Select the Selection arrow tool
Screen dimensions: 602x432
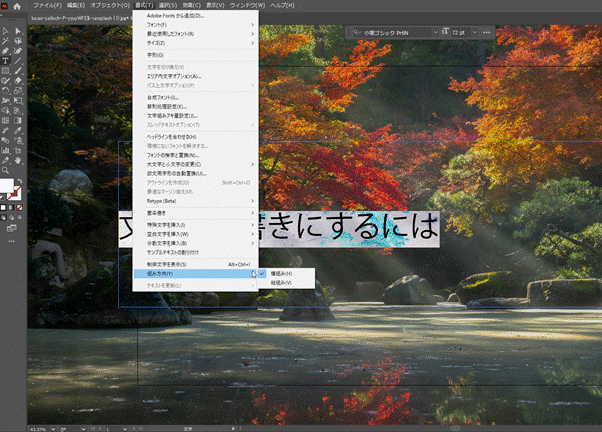click(6, 30)
